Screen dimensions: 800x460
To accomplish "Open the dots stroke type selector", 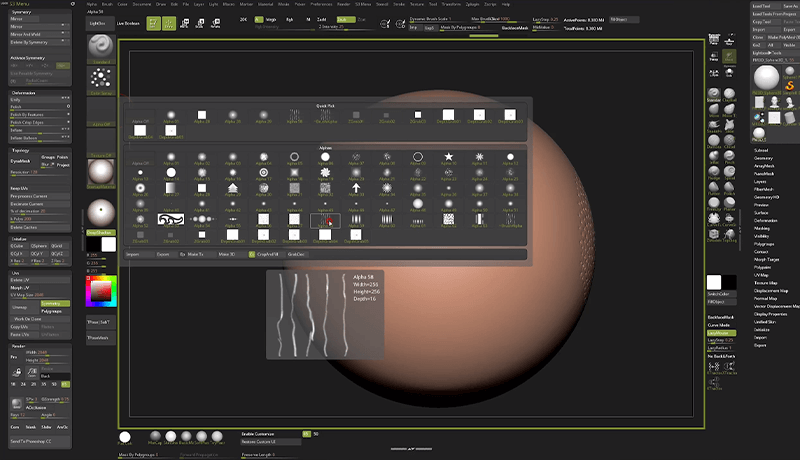I will pyautogui.click(x=101, y=79).
